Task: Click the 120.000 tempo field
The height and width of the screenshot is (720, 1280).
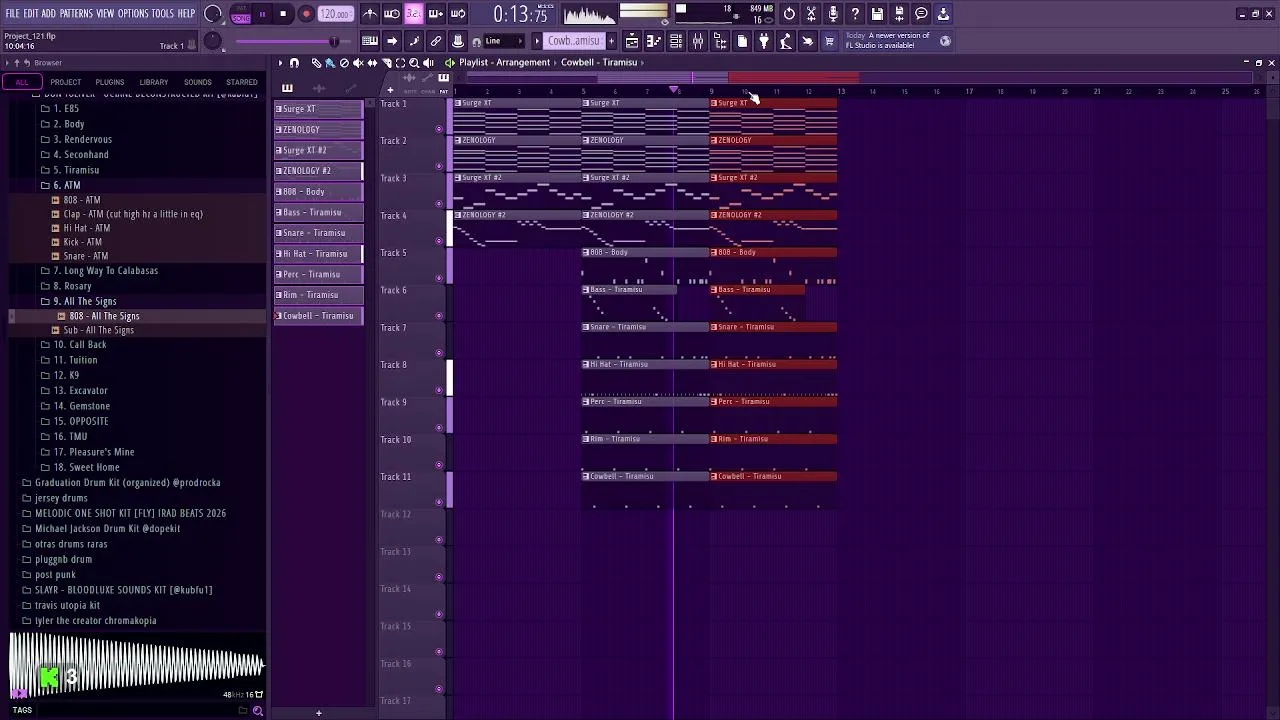Action: pyautogui.click(x=336, y=14)
